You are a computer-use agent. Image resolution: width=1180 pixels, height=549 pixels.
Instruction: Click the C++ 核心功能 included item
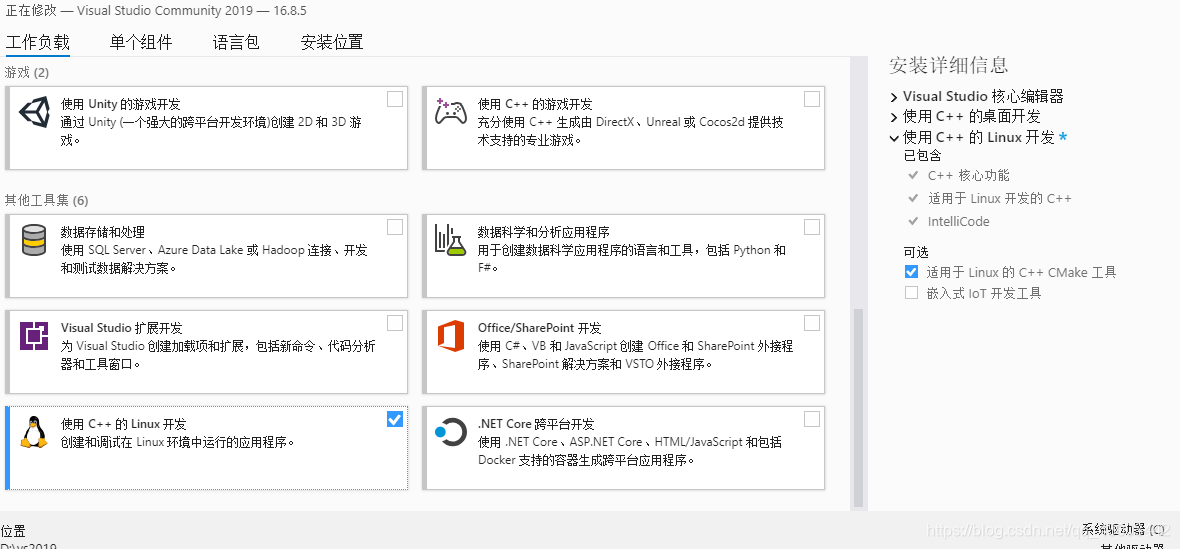(x=969, y=176)
